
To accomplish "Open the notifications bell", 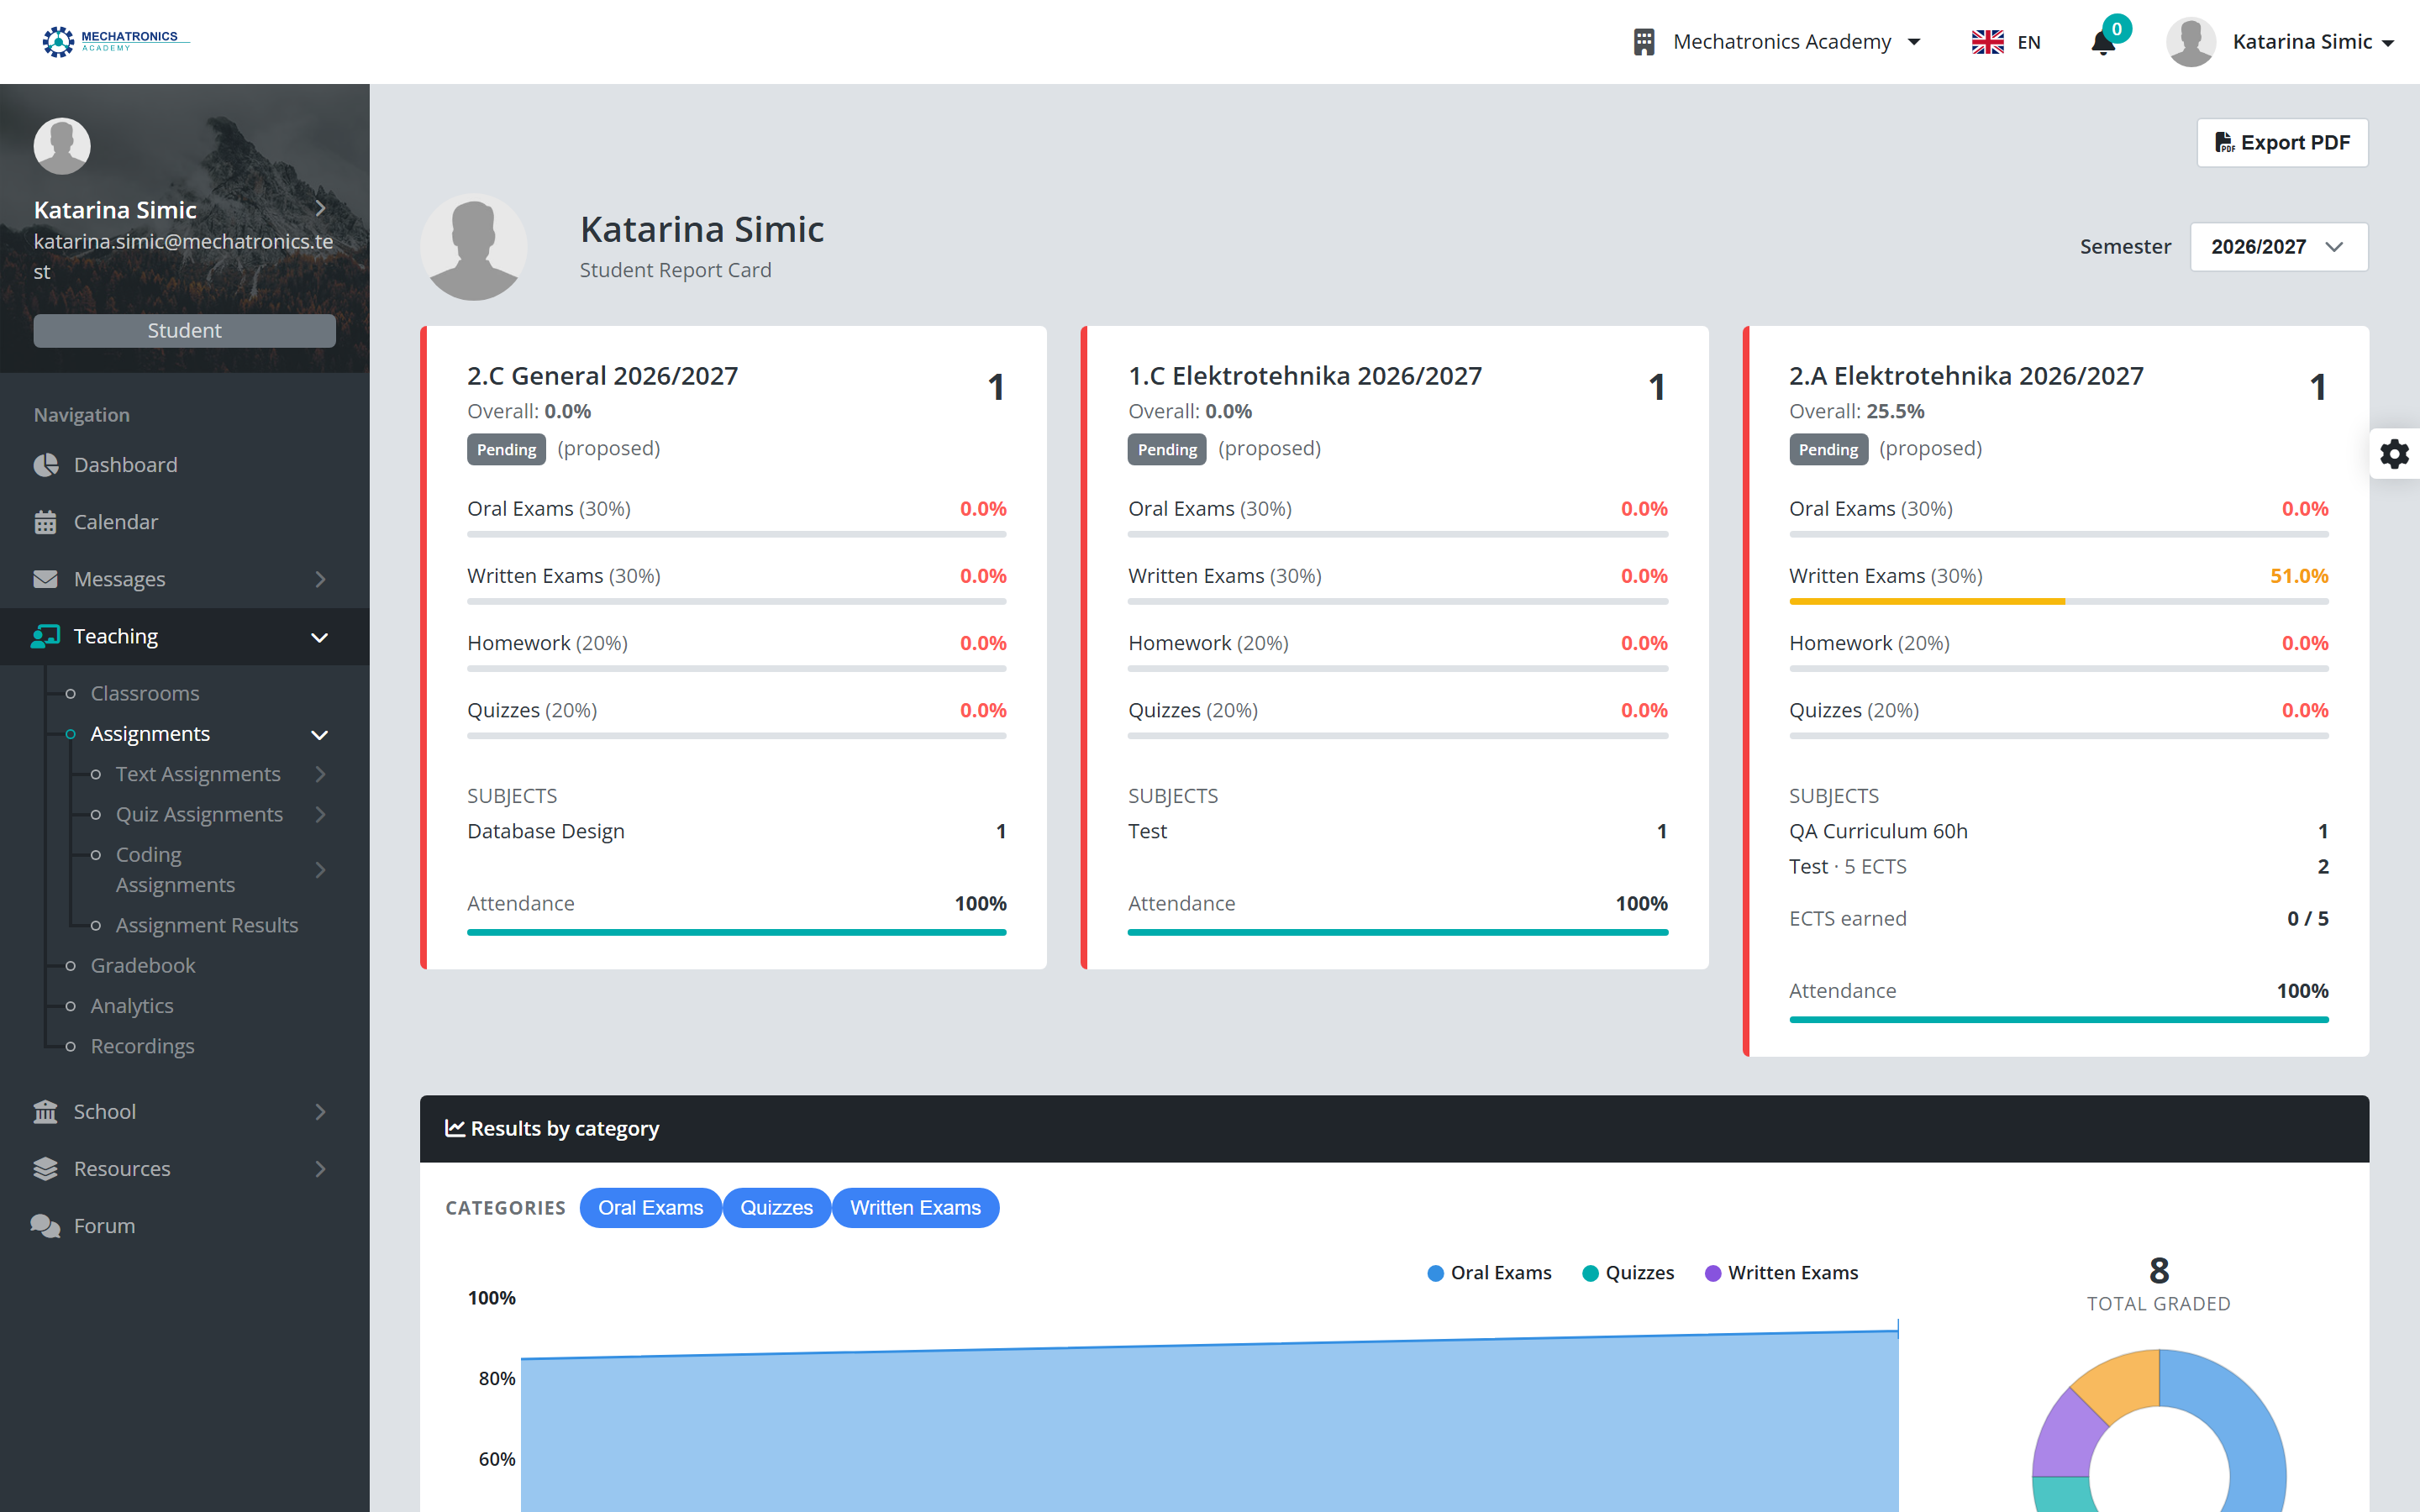I will tap(2102, 42).
